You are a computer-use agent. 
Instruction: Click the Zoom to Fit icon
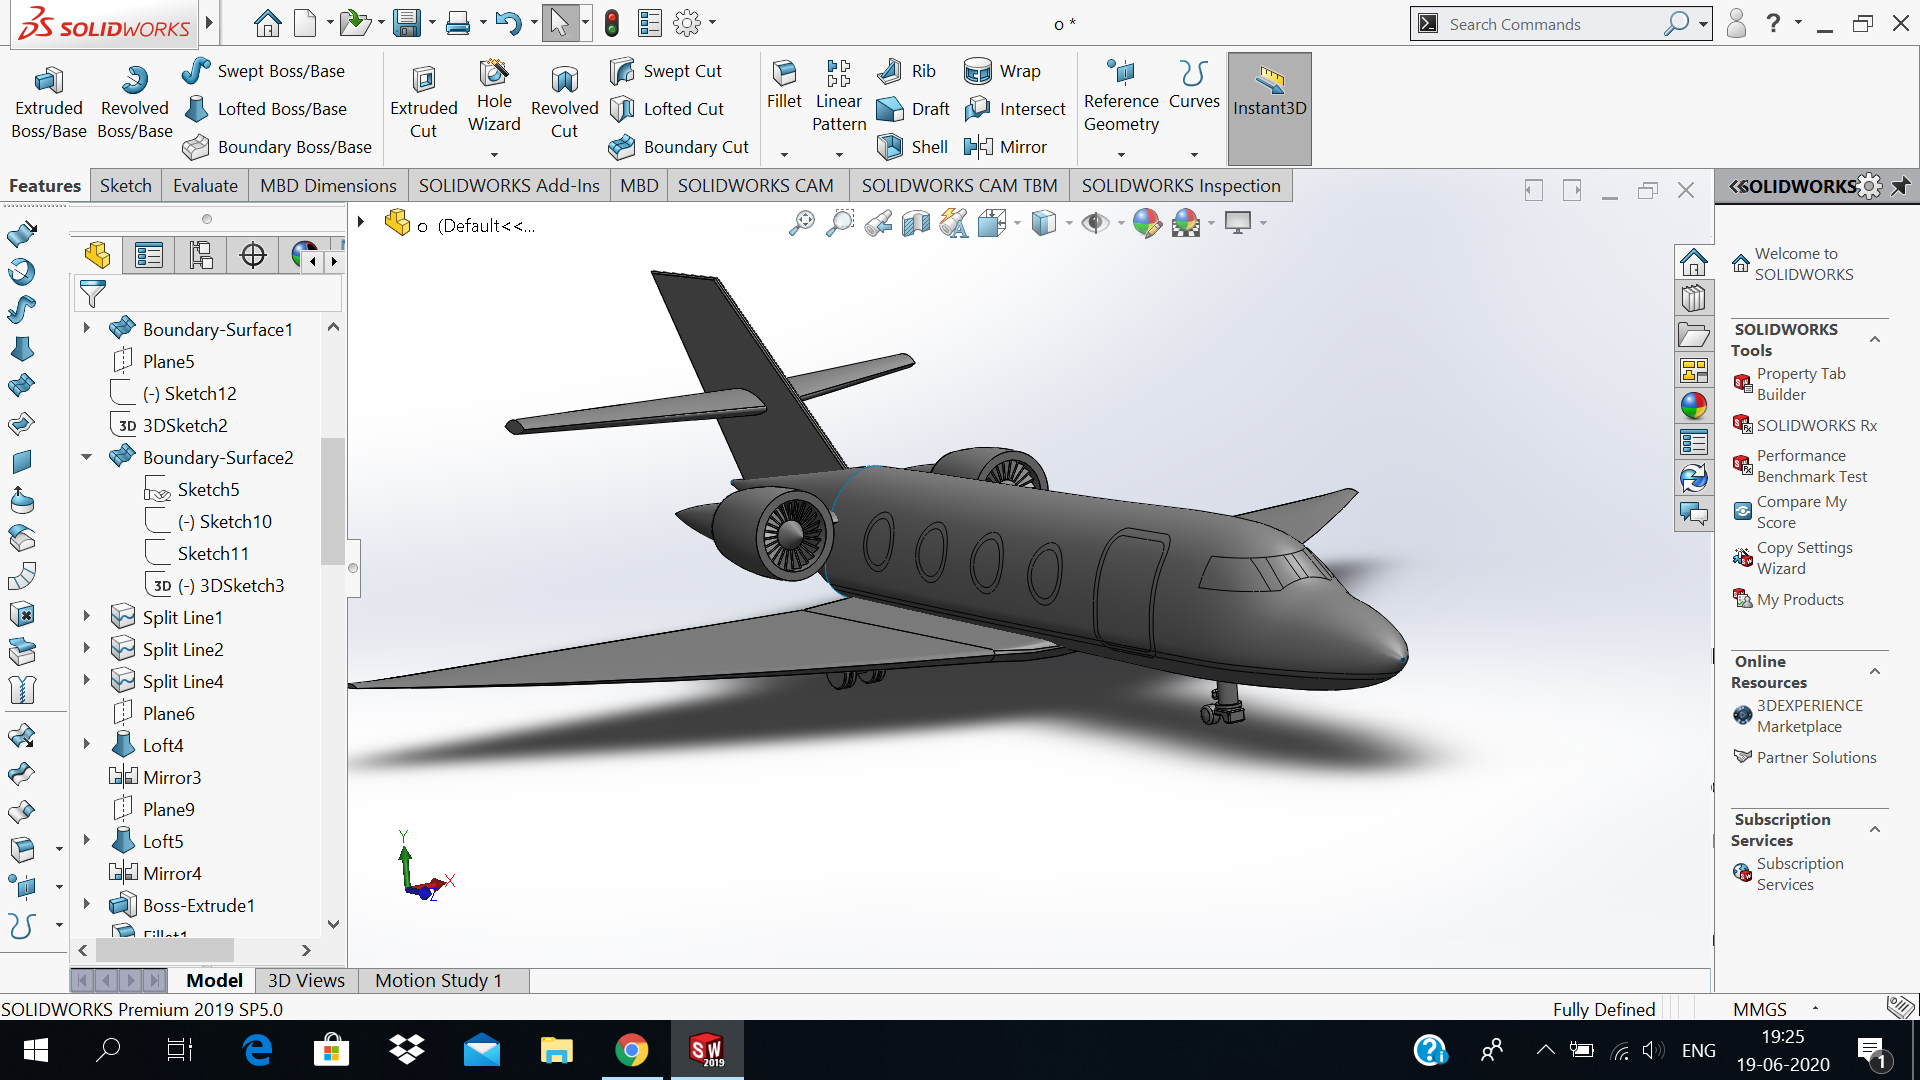[x=801, y=223]
